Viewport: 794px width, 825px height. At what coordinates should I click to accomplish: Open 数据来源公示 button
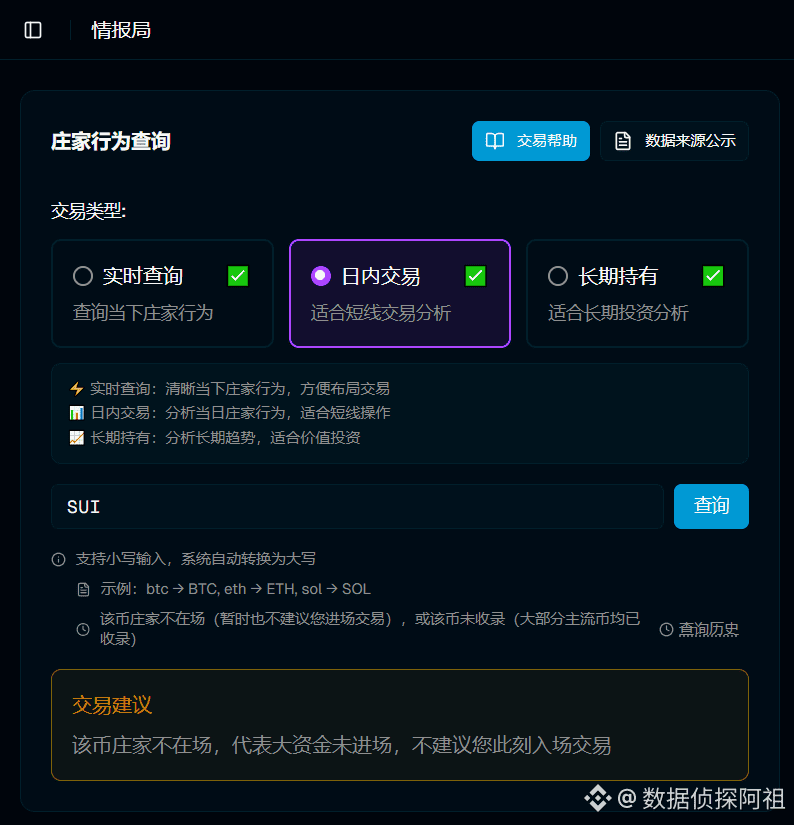(x=674, y=141)
